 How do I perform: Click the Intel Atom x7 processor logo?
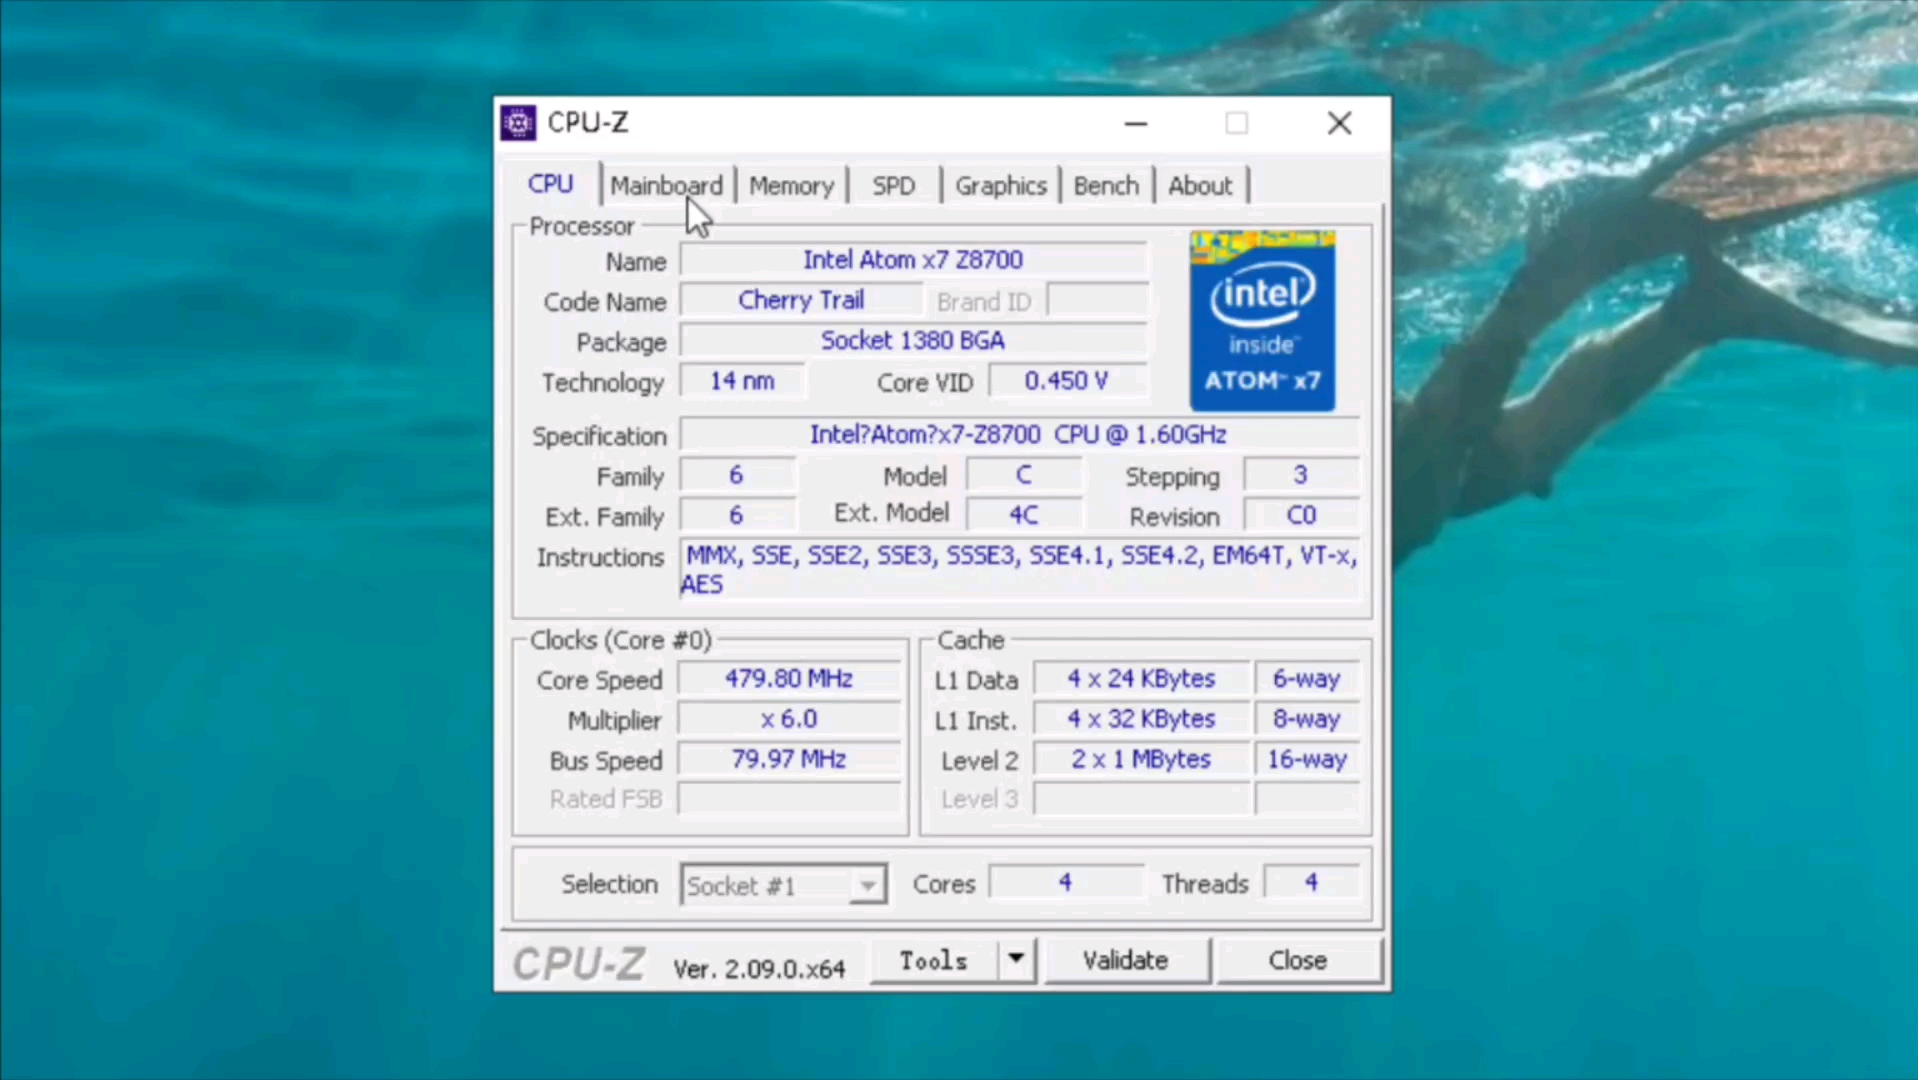[x=1261, y=320]
